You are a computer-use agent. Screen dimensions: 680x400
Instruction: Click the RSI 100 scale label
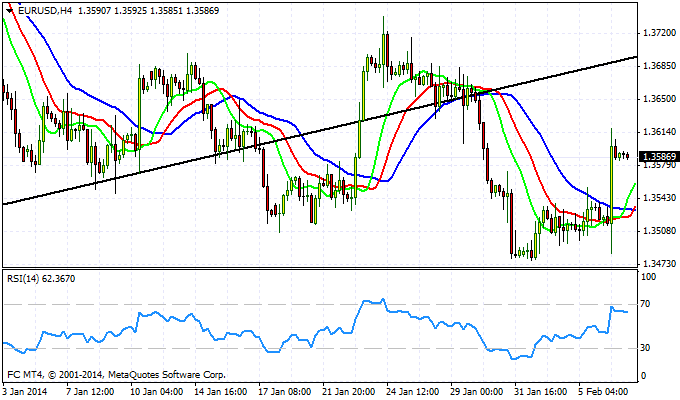click(x=648, y=277)
